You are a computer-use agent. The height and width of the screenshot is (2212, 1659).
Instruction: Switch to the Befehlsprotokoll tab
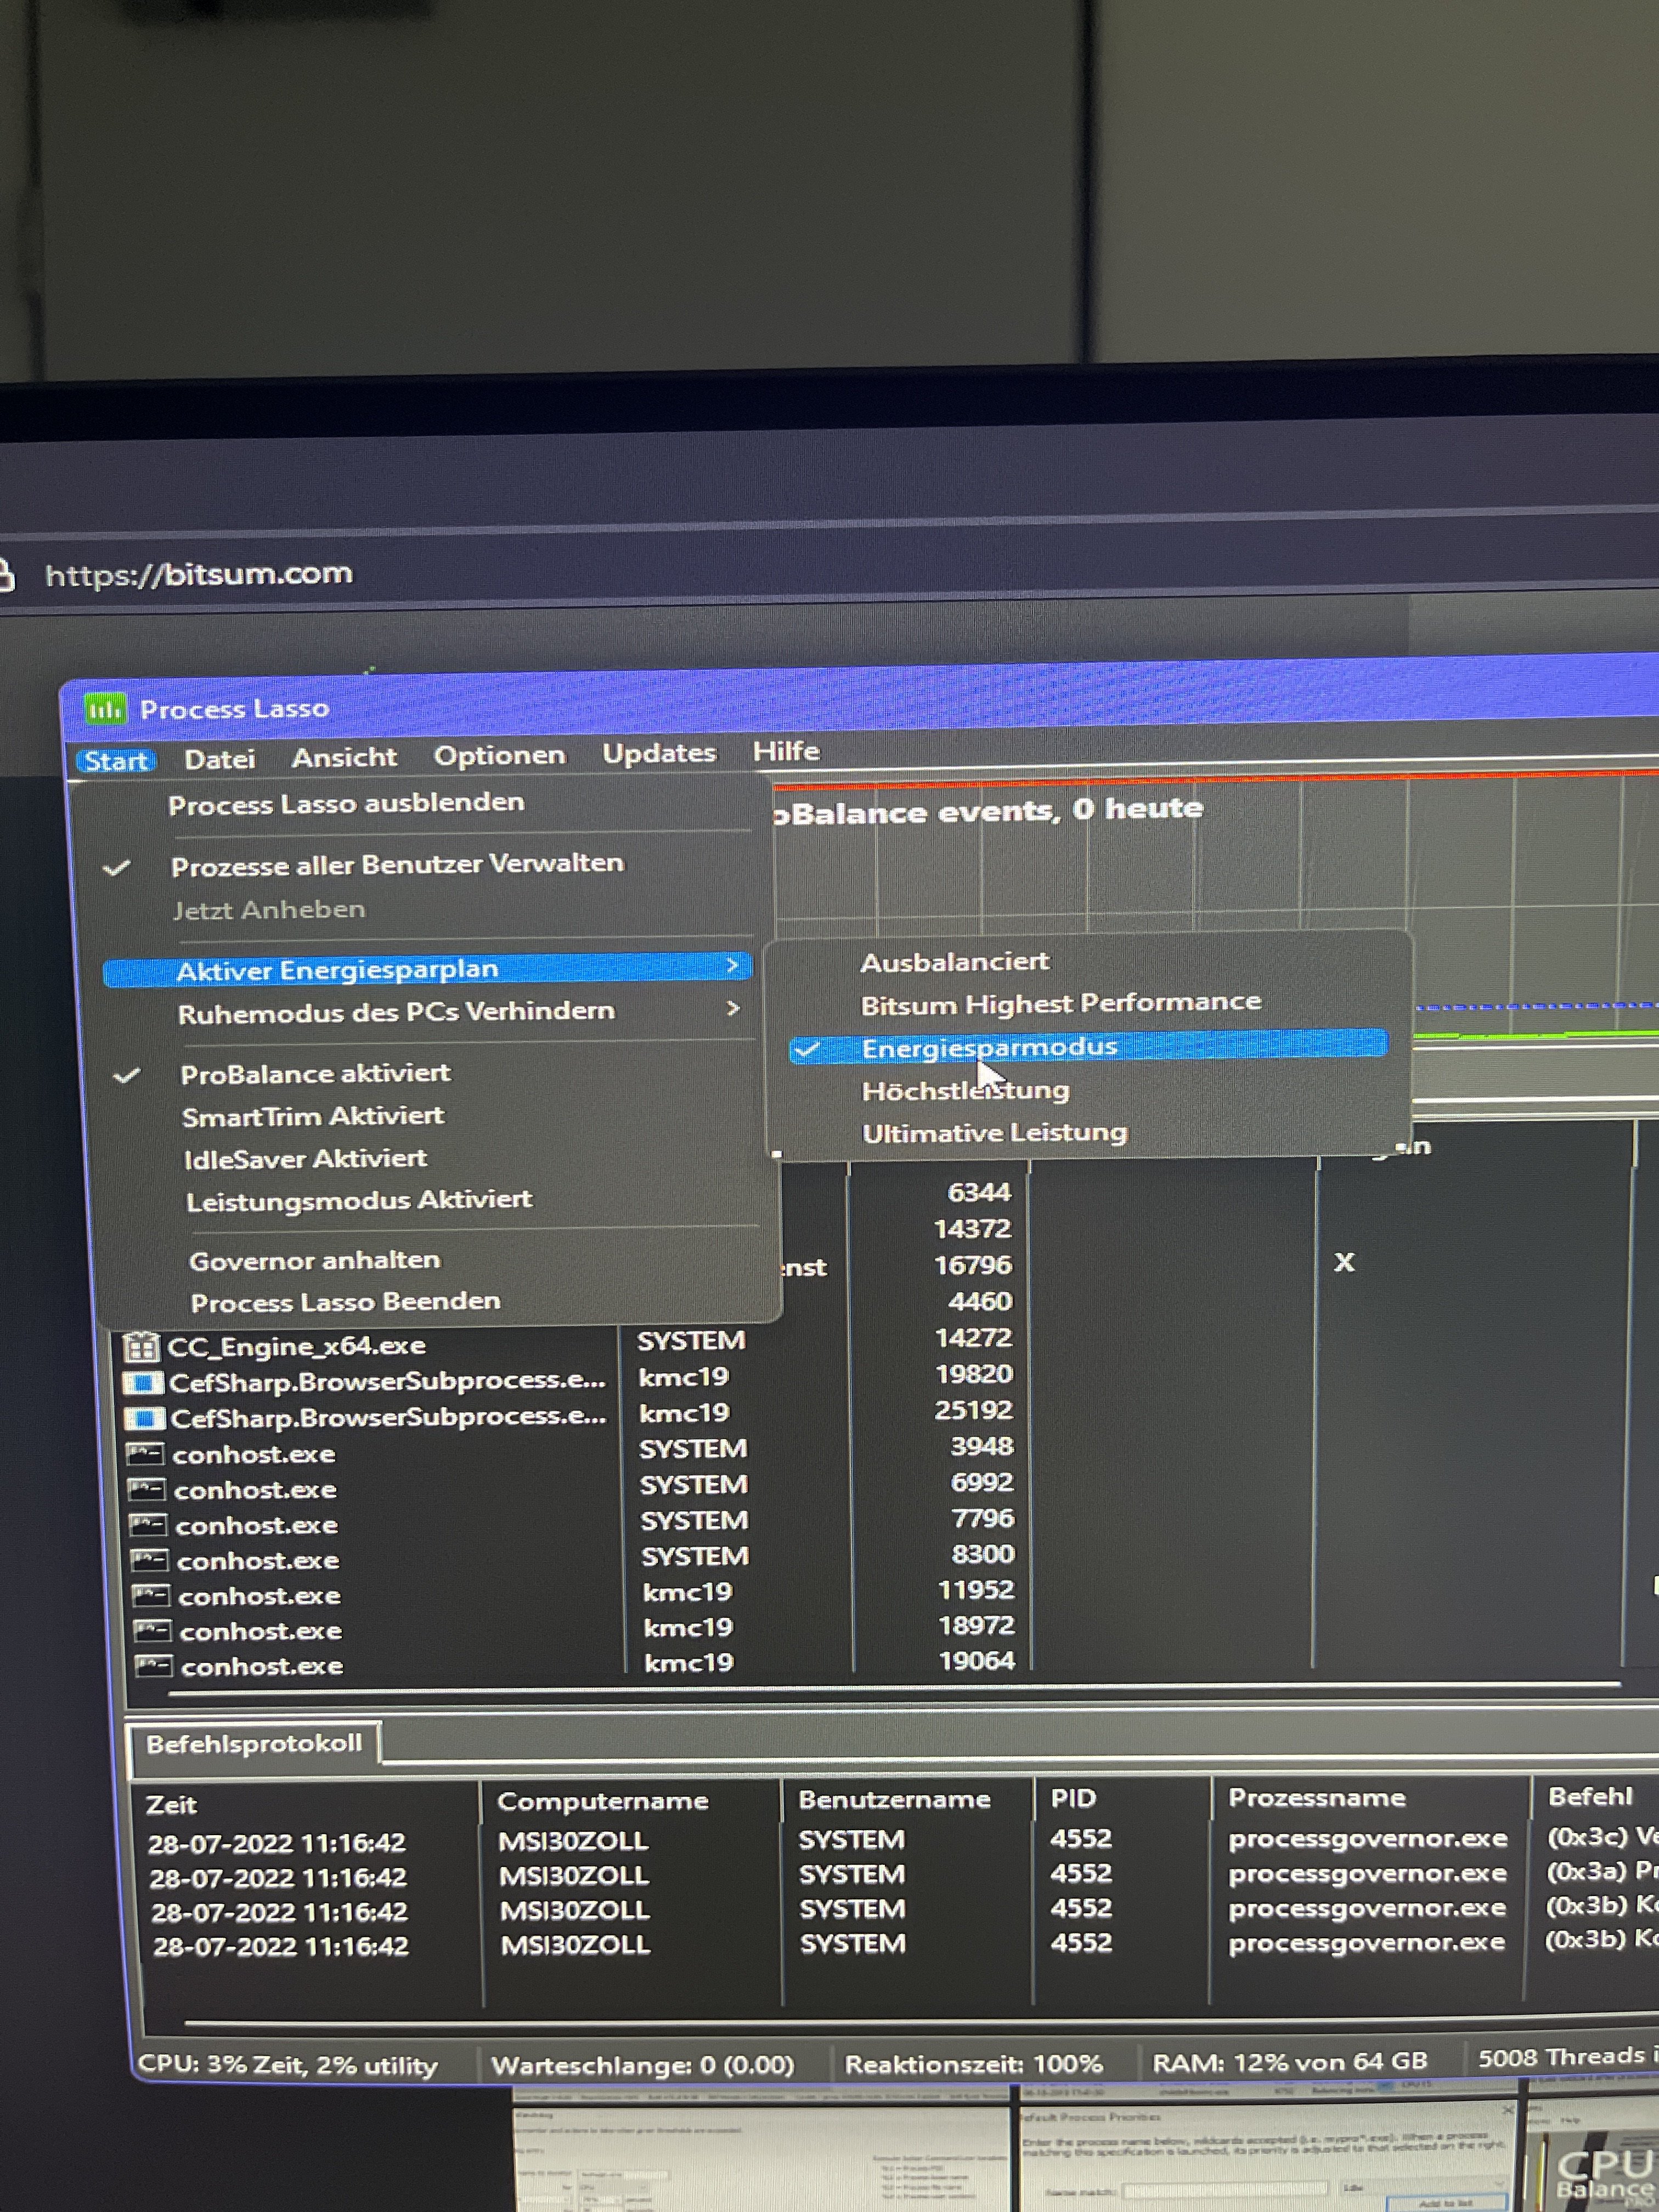[254, 1744]
